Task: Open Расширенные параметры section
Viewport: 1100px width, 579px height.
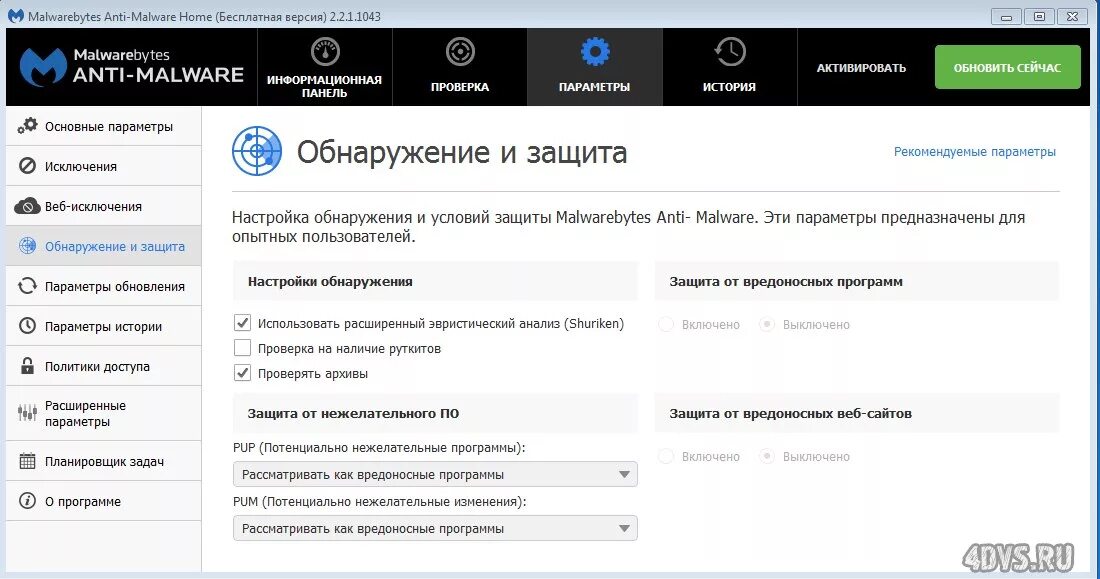Action: tap(104, 413)
